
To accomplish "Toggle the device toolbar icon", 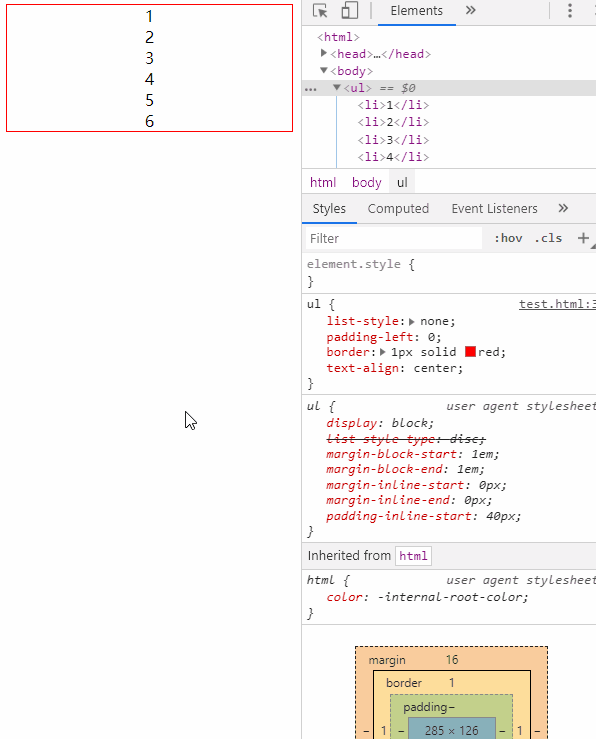I will coord(350,10).
